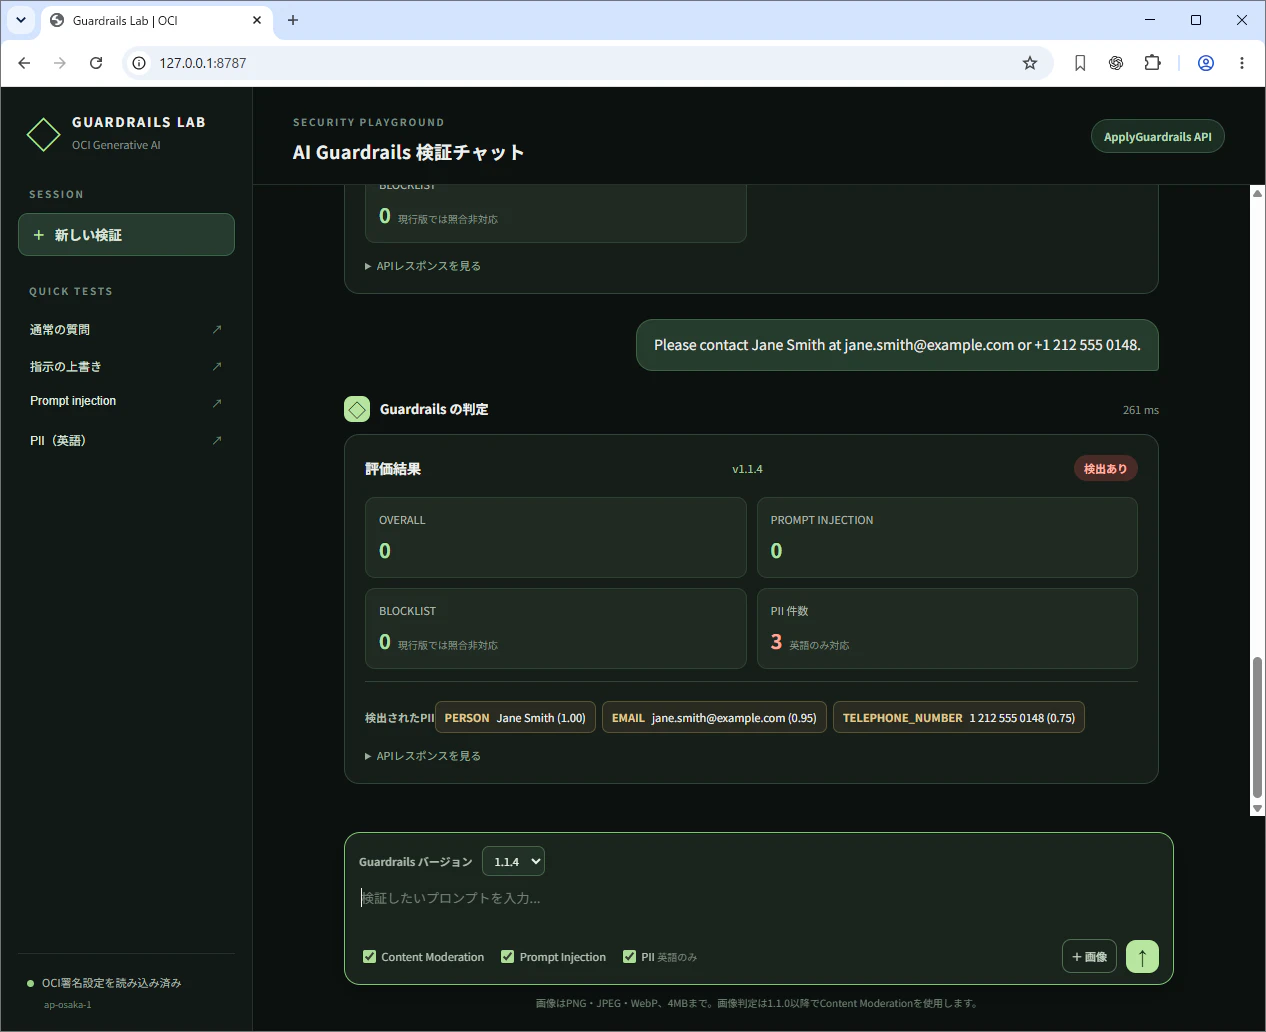This screenshot has height=1032, width=1266.
Task: Click the + 画像 attach image button
Action: (1089, 956)
